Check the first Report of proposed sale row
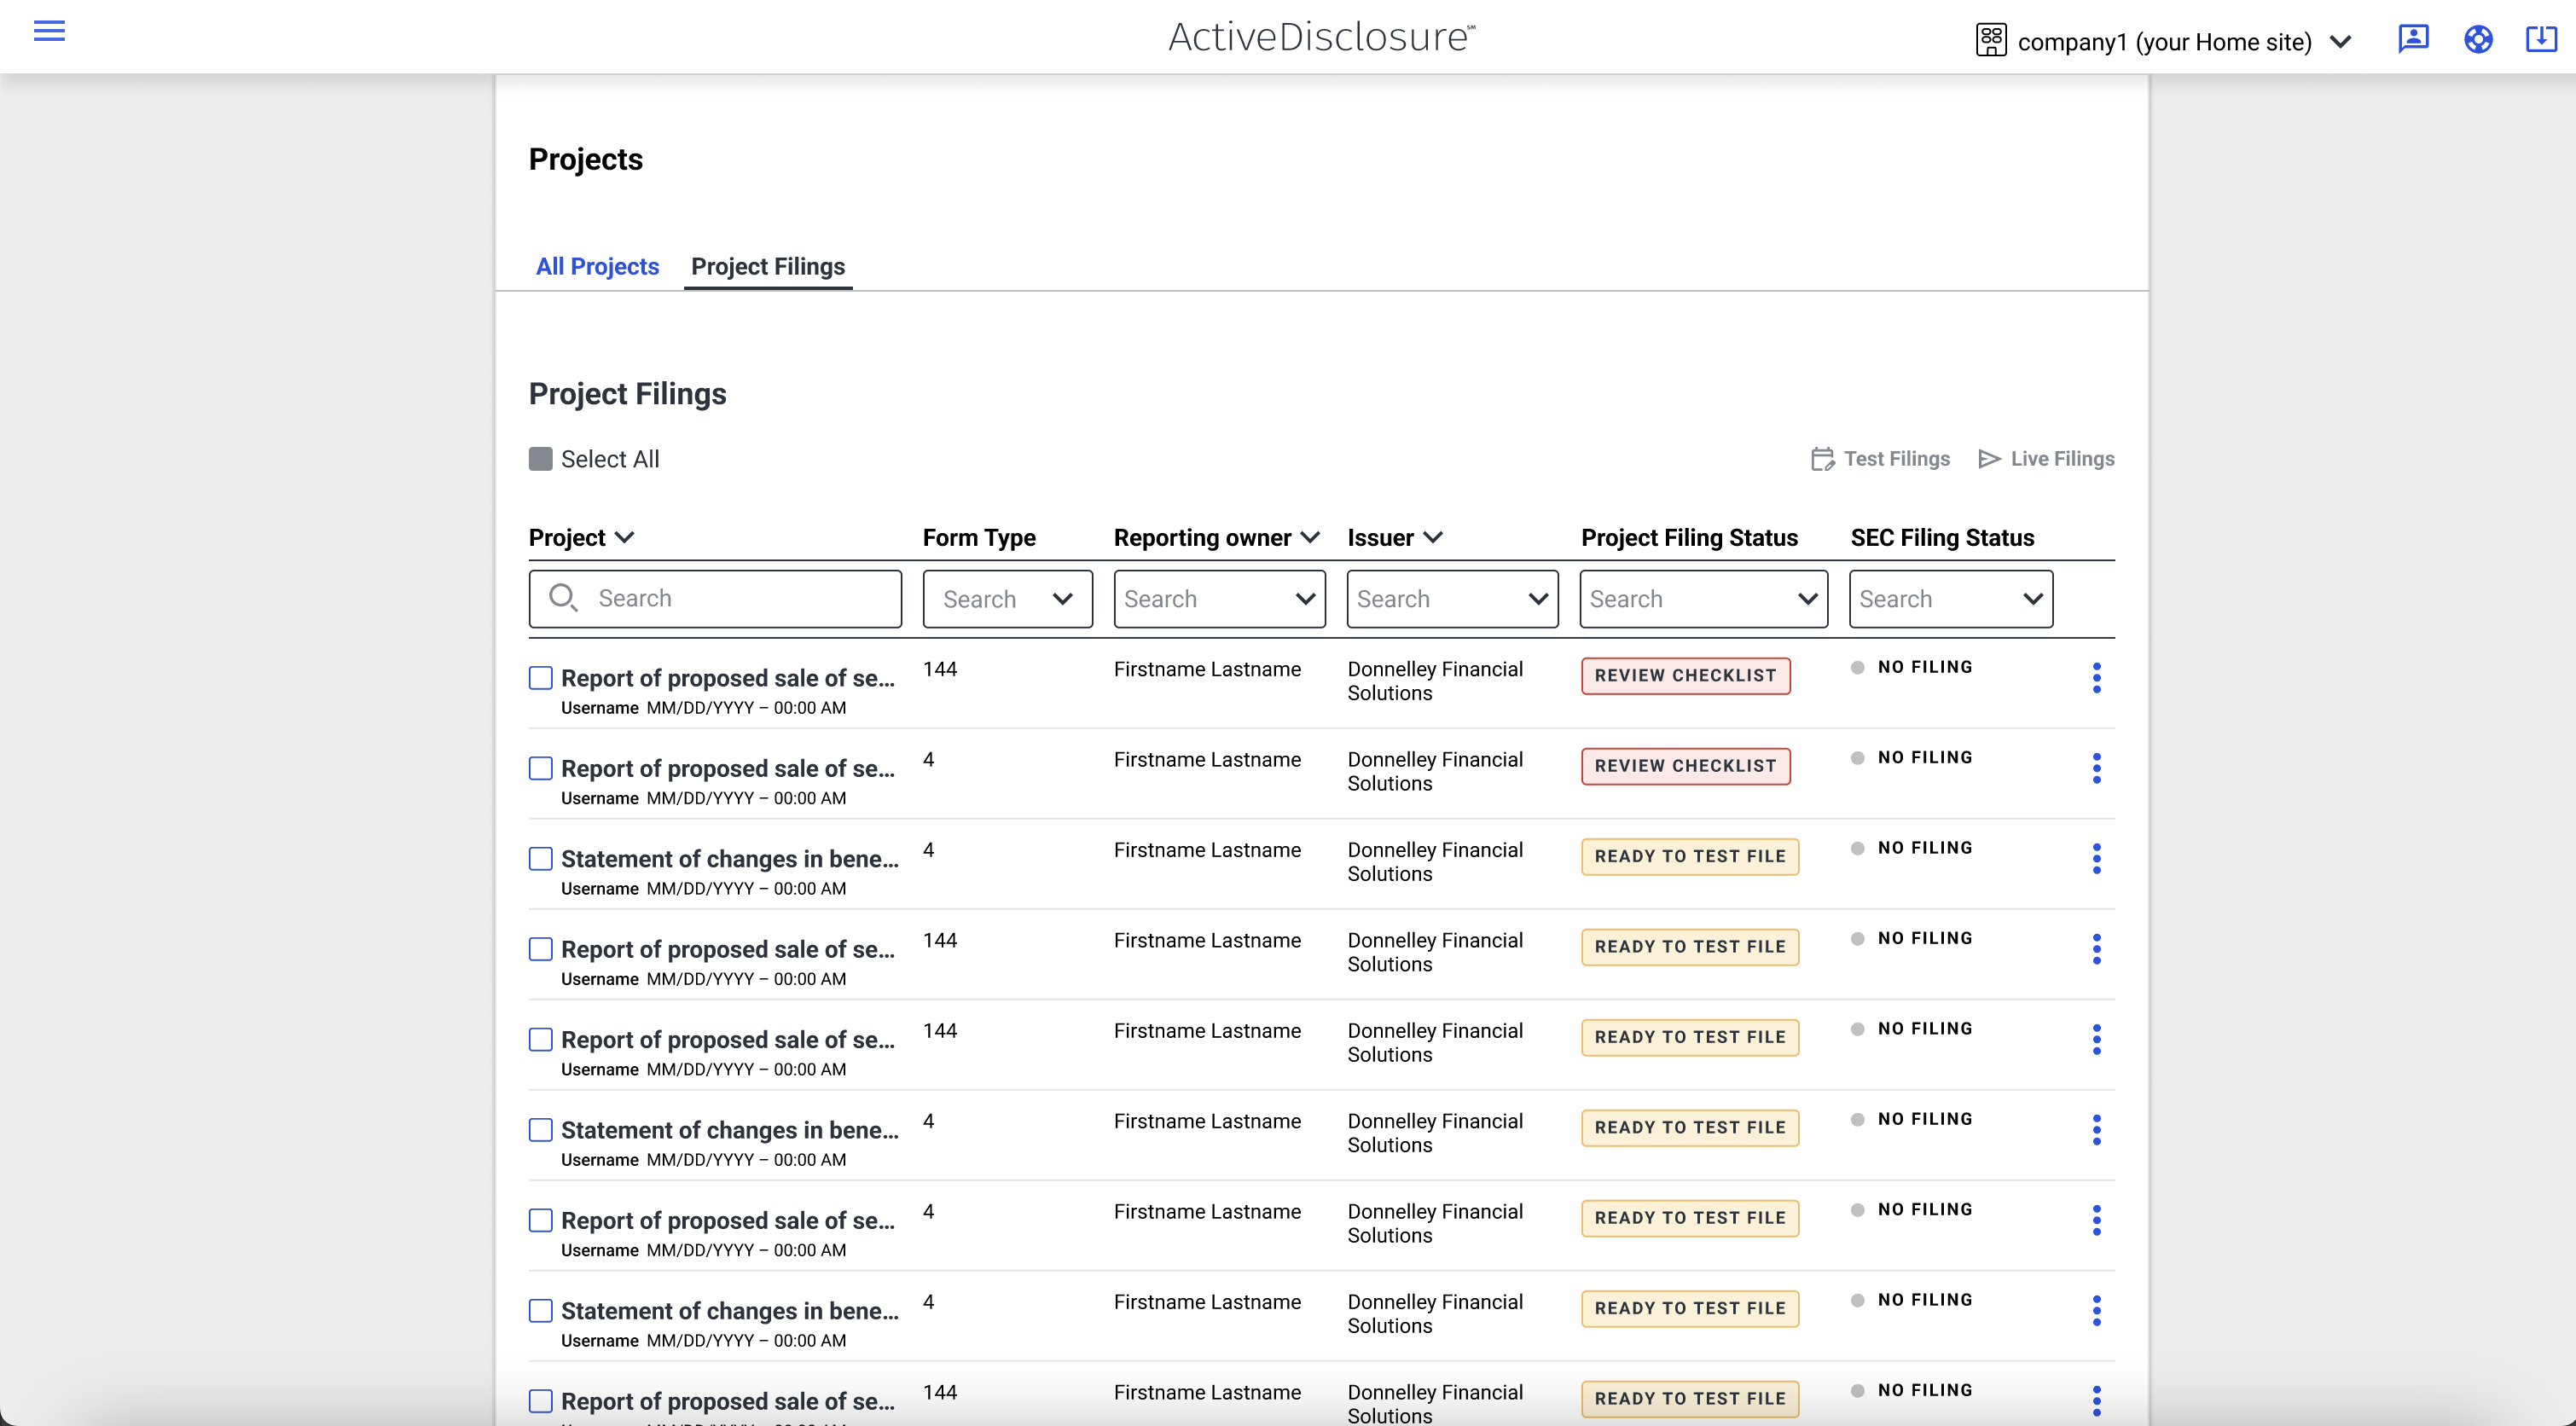The image size is (2576, 1426). [540, 678]
